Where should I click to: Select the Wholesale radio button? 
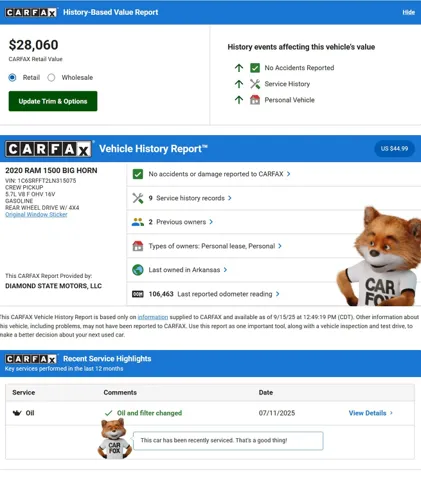(x=51, y=78)
